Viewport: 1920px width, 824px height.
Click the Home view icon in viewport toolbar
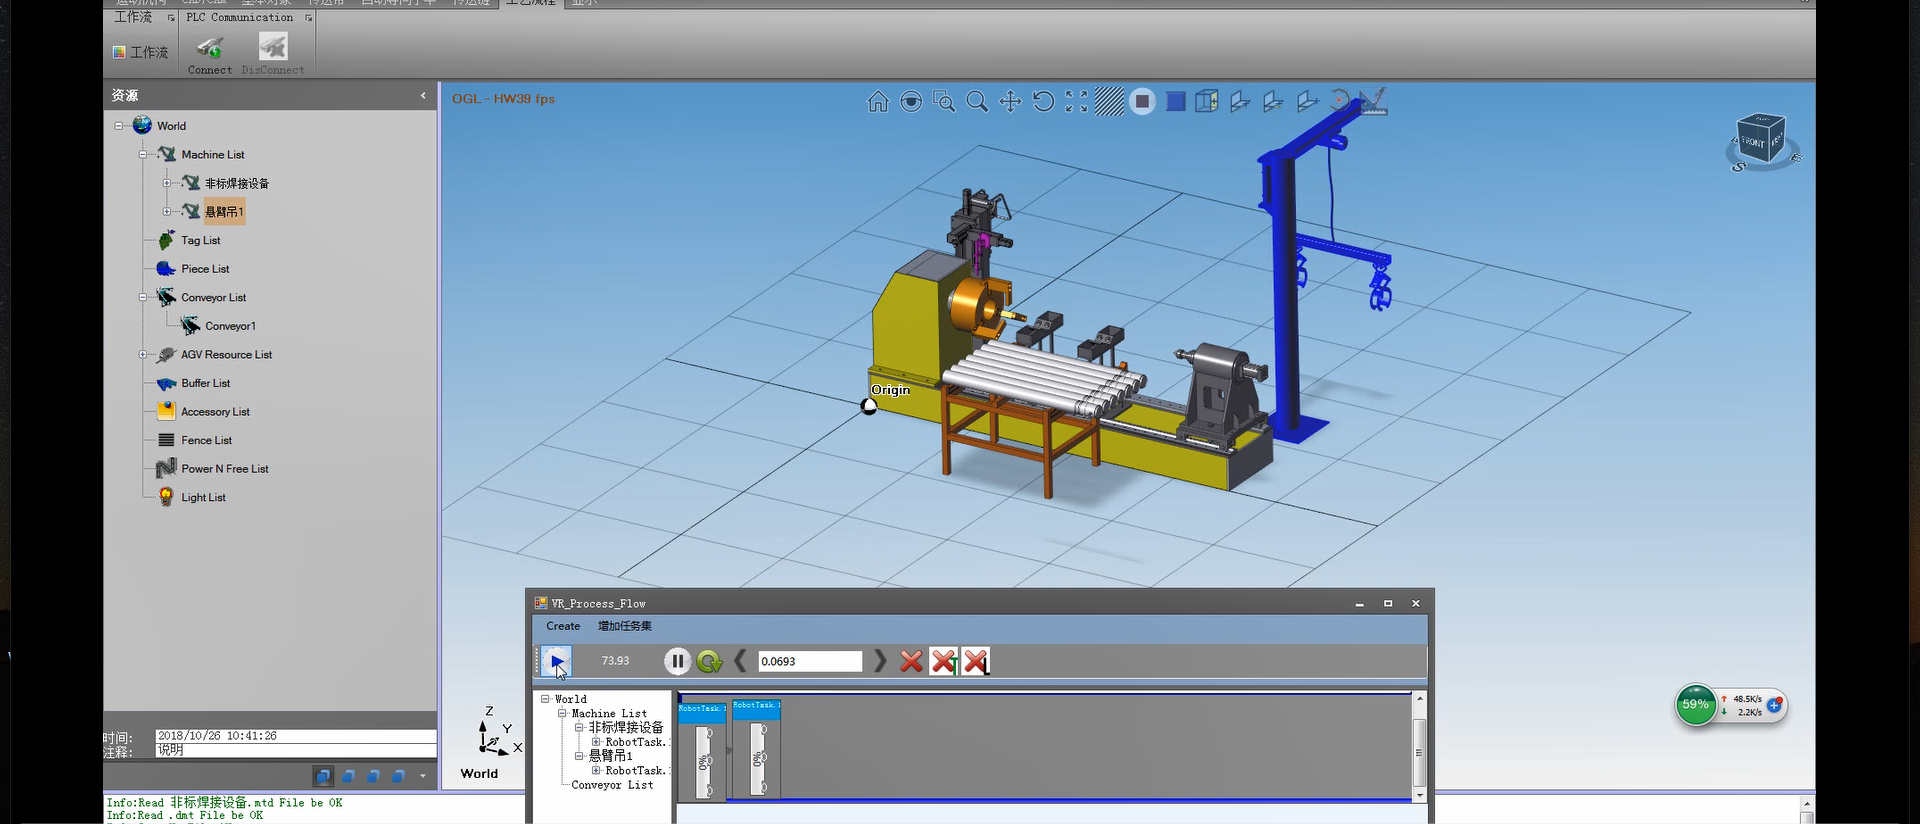click(878, 102)
